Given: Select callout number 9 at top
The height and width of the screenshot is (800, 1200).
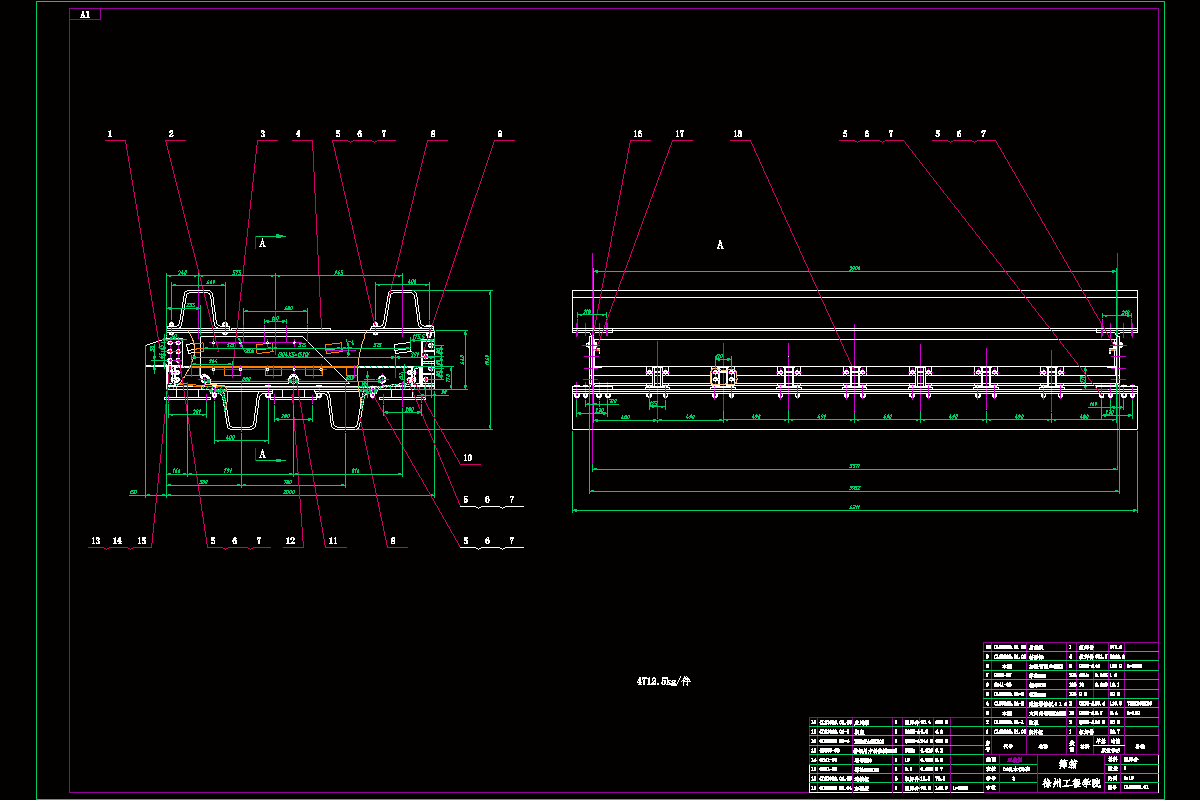Looking at the screenshot, I should 500,133.
